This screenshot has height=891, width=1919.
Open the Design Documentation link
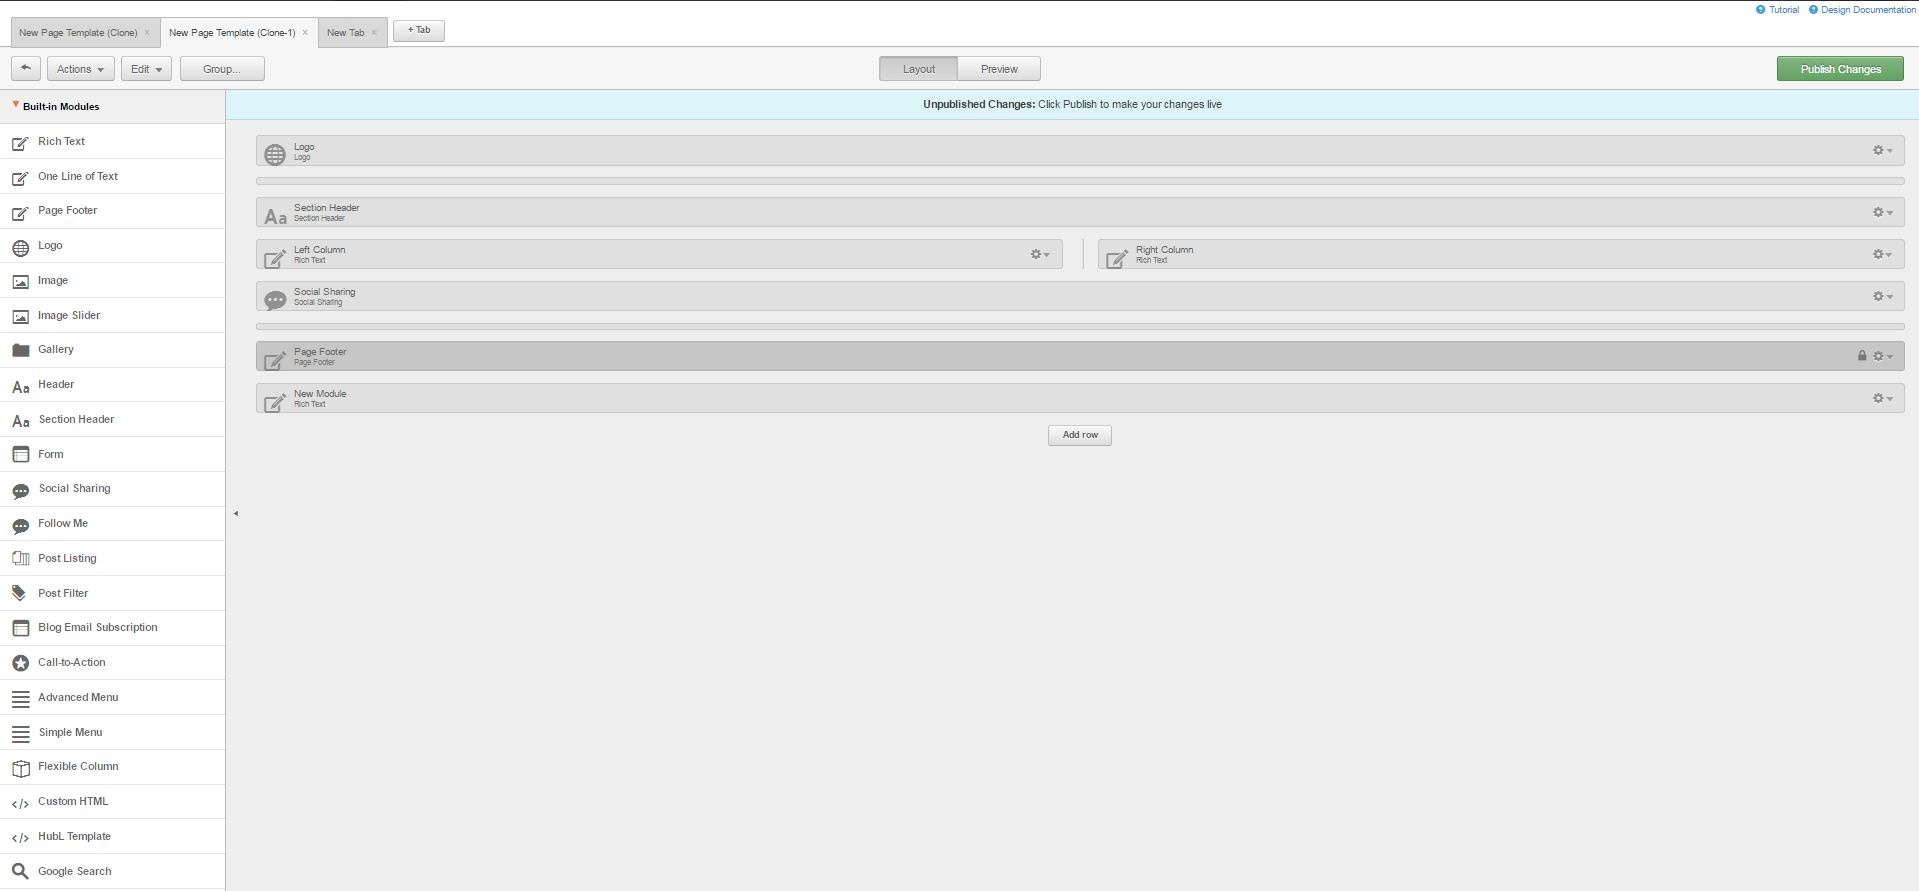[x=1868, y=10]
